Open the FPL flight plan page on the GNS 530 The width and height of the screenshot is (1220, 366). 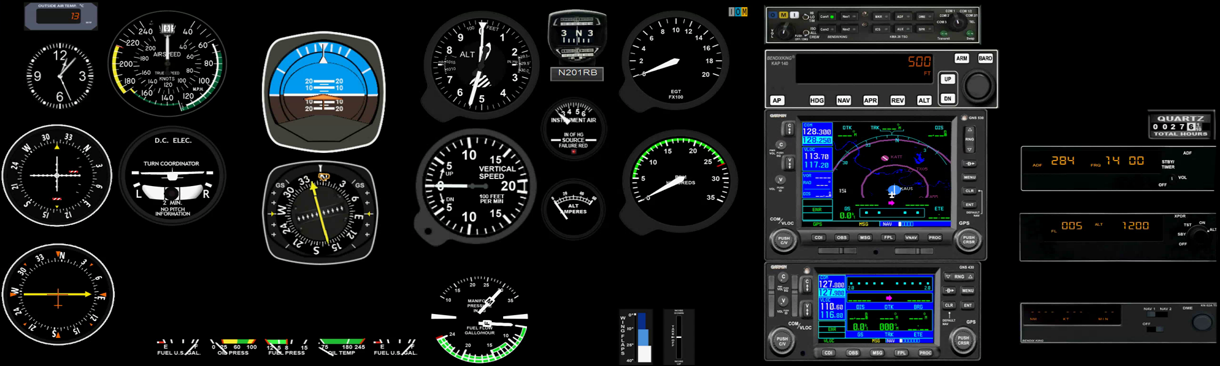[888, 237]
